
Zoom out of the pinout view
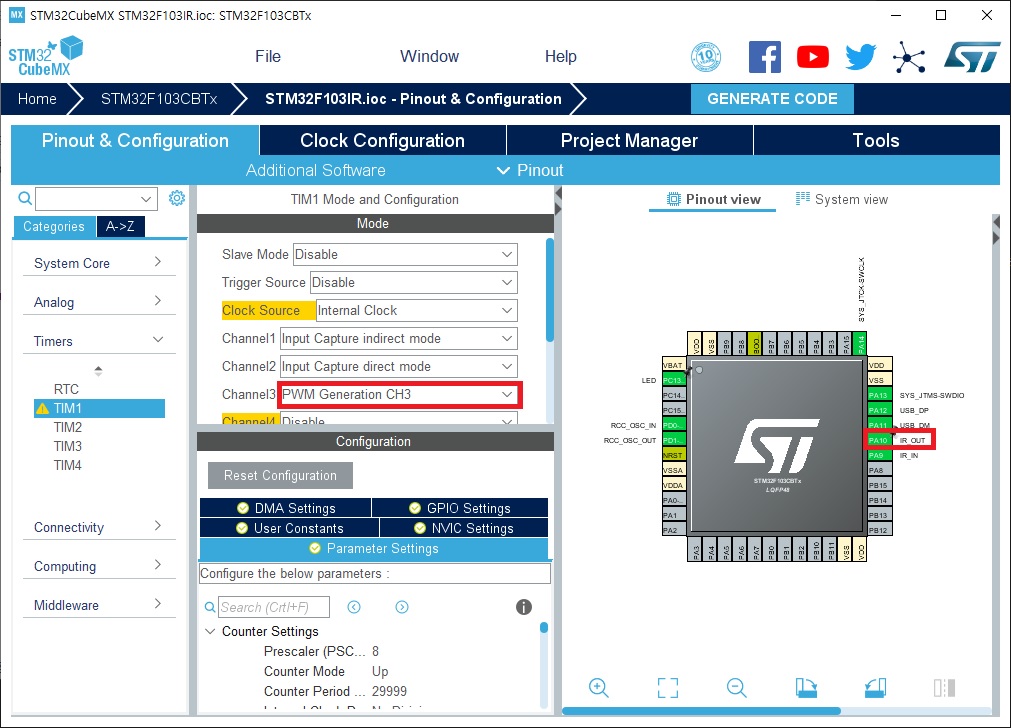point(736,687)
